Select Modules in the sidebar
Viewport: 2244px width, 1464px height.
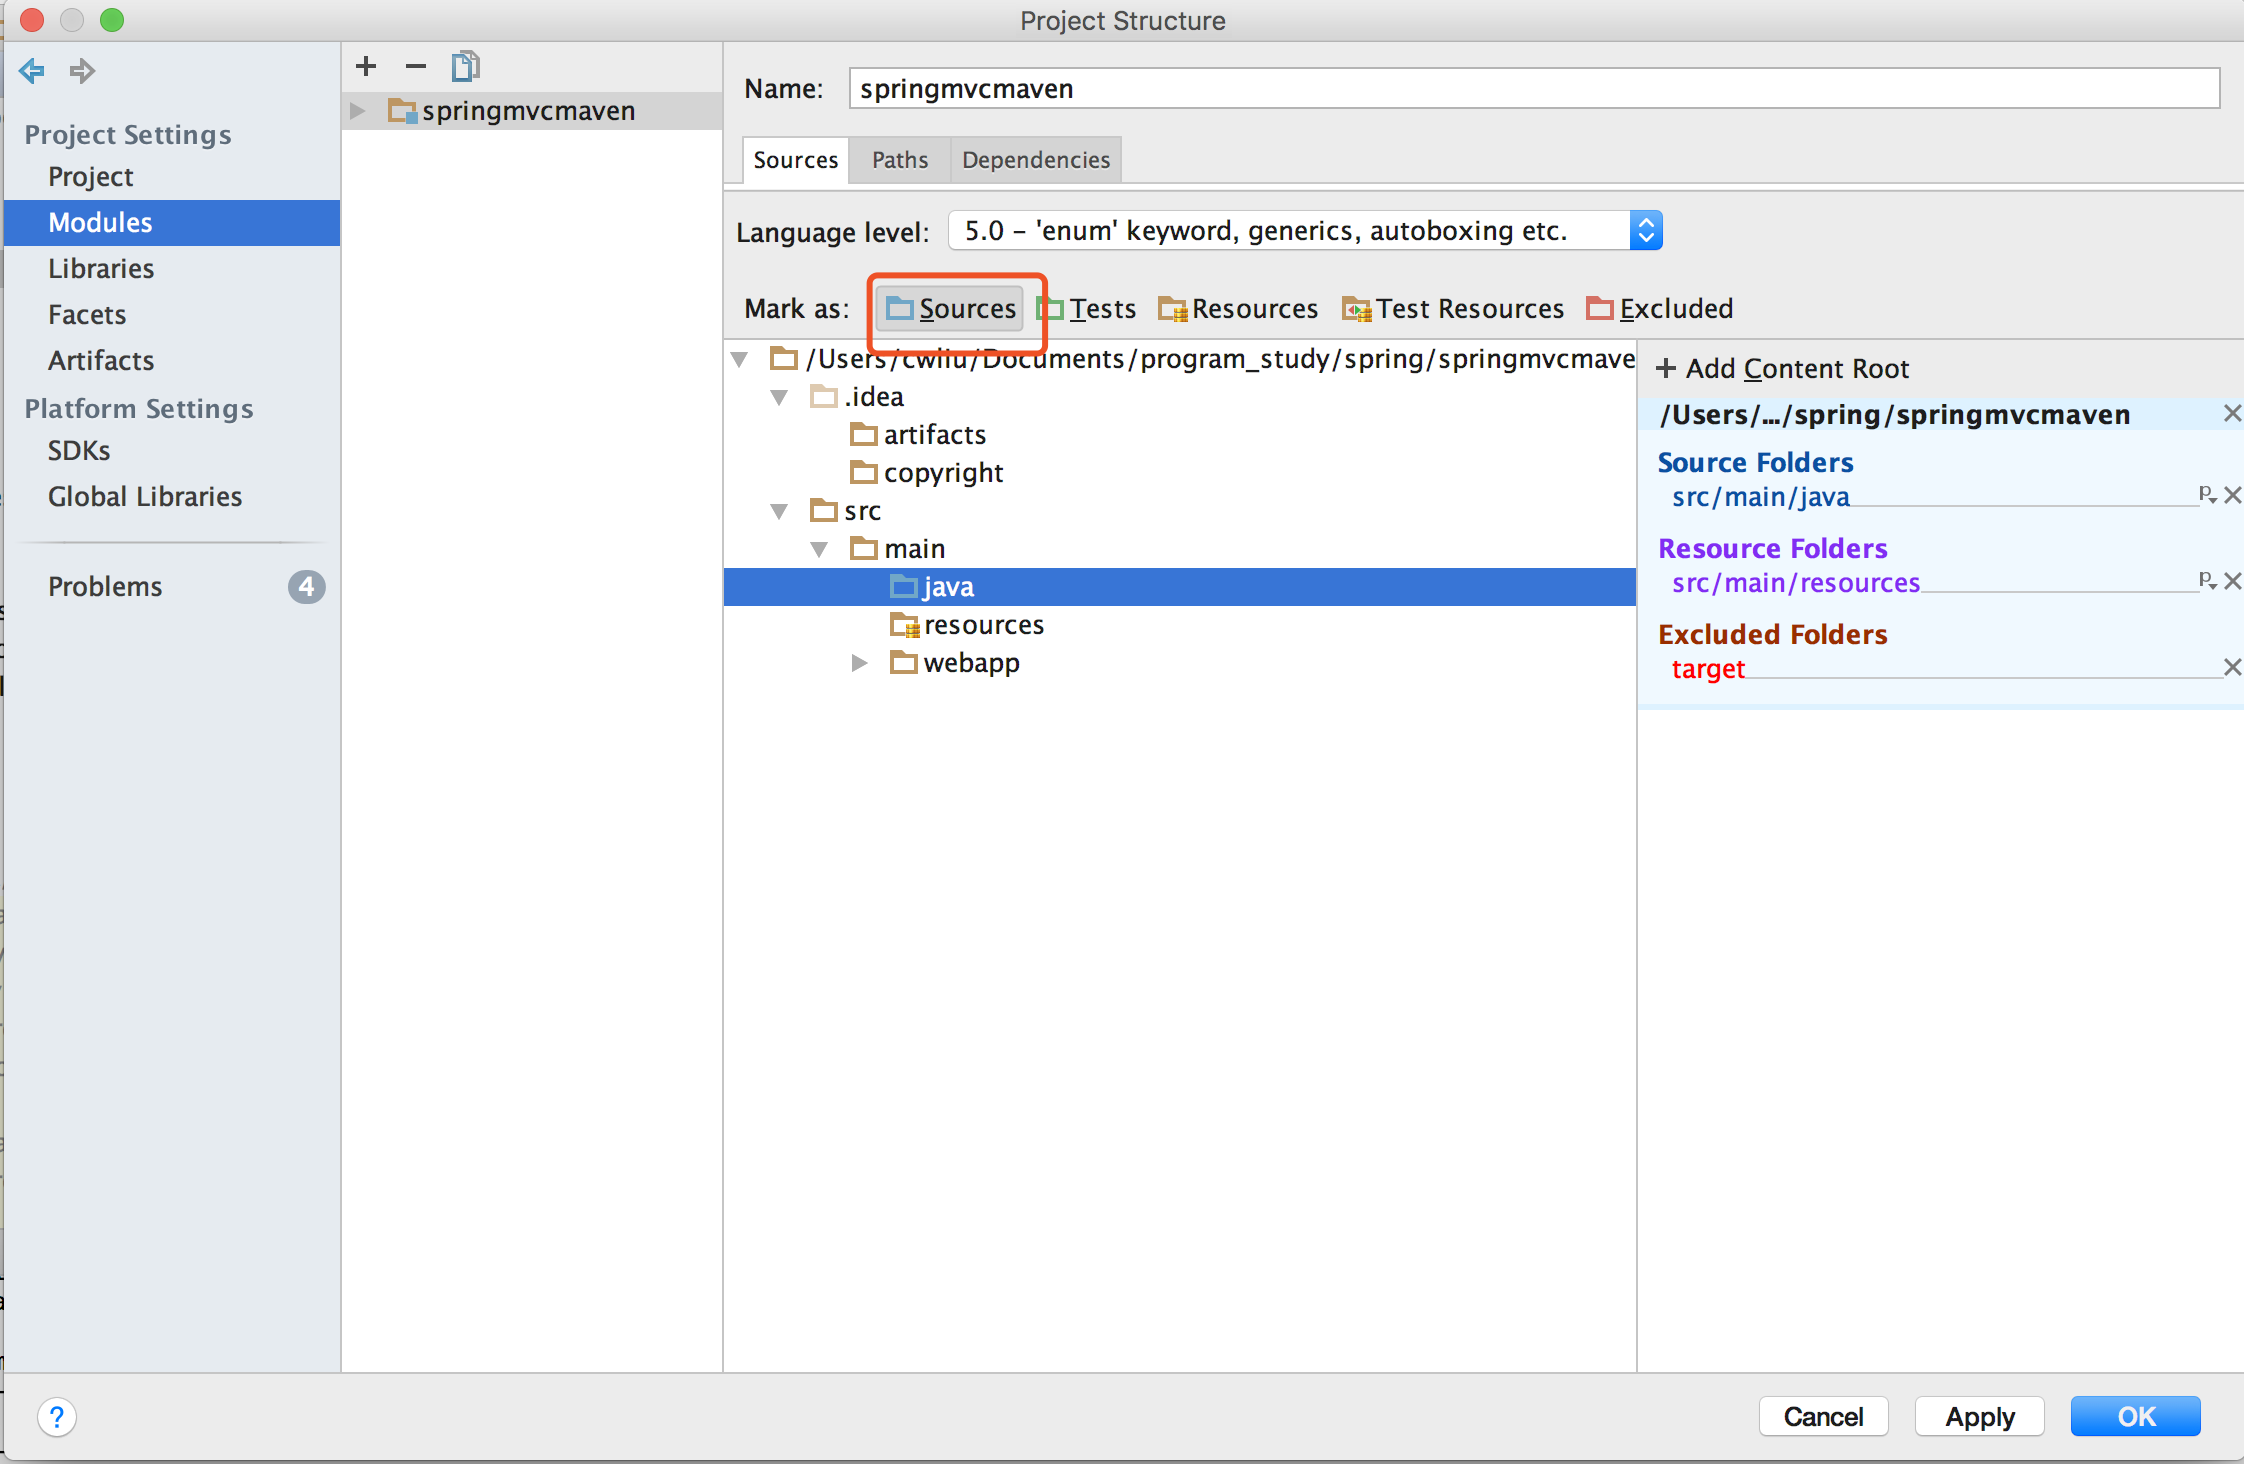coord(172,223)
